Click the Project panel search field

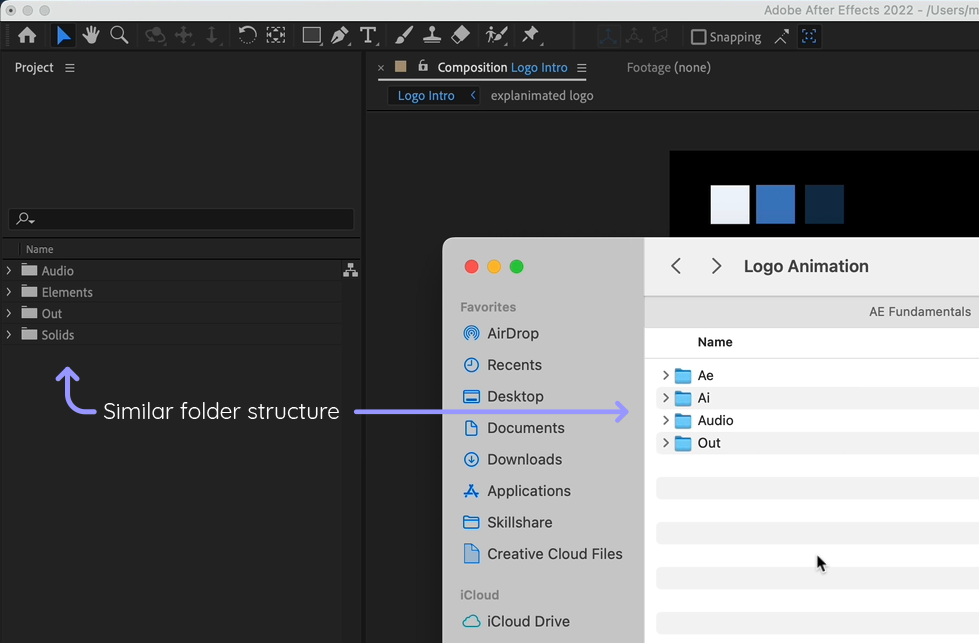[x=181, y=218]
